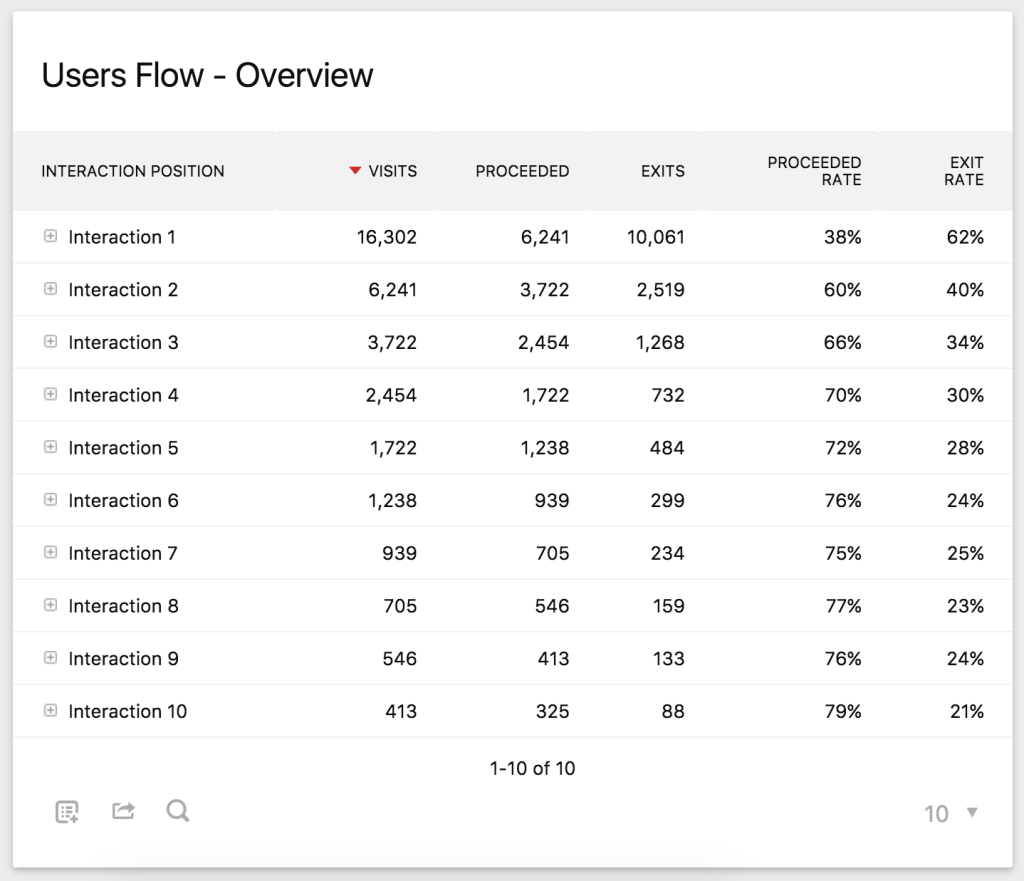
Task: Sort by the Exit Rate column header
Action: 964,171
